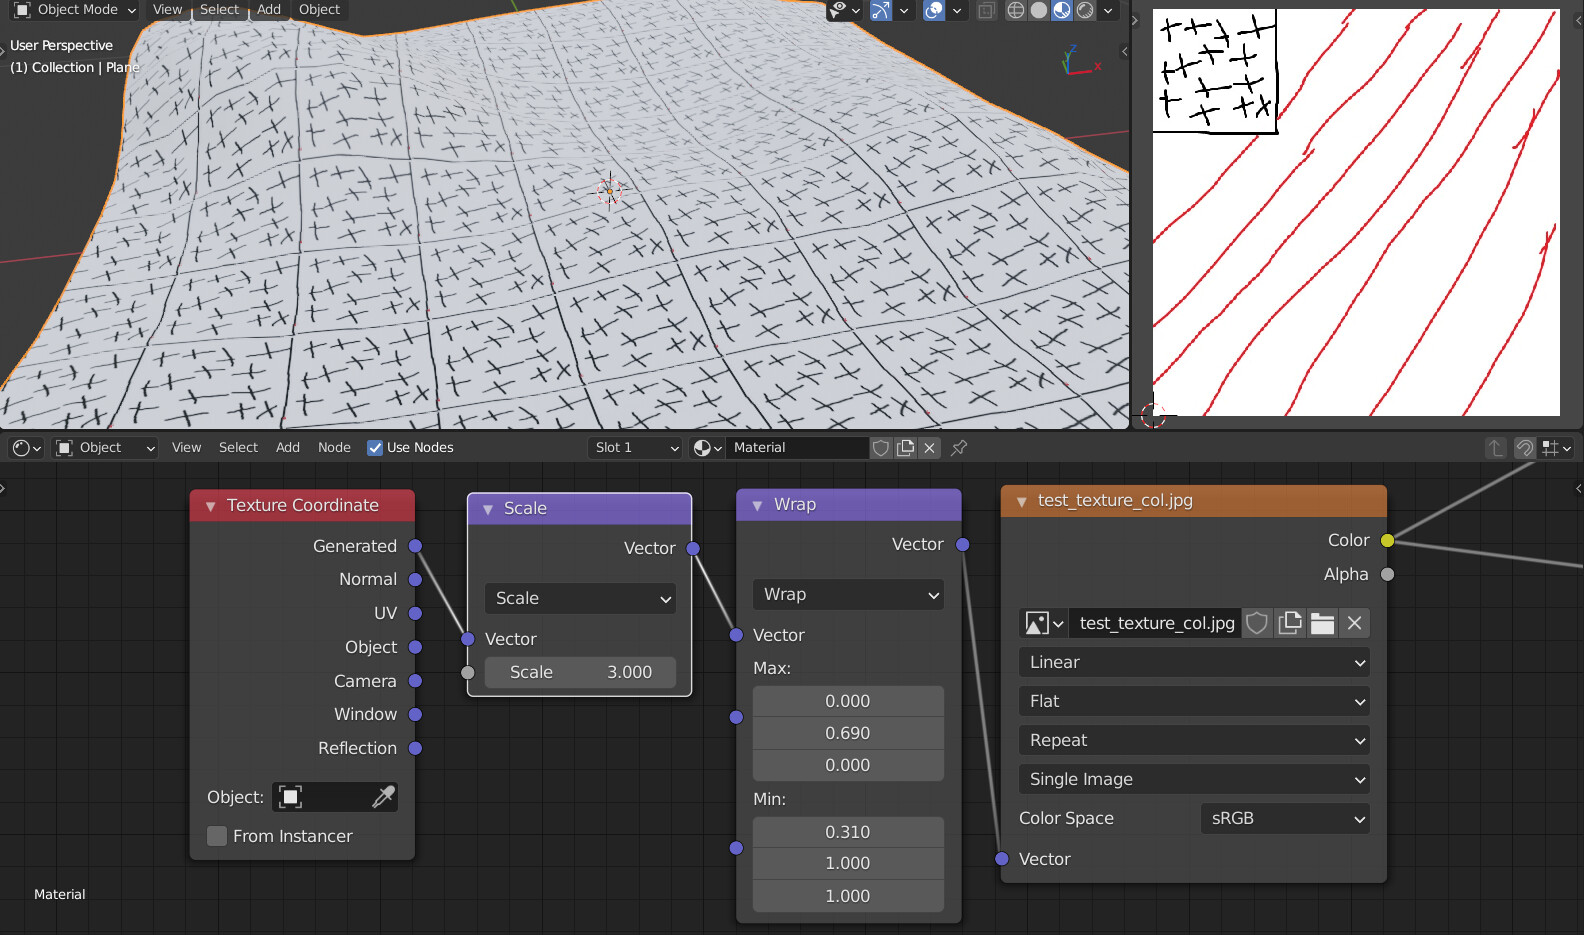Image resolution: width=1584 pixels, height=935 pixels.
Task: Toggle pin node tree icon
Action: coord(959,447)
